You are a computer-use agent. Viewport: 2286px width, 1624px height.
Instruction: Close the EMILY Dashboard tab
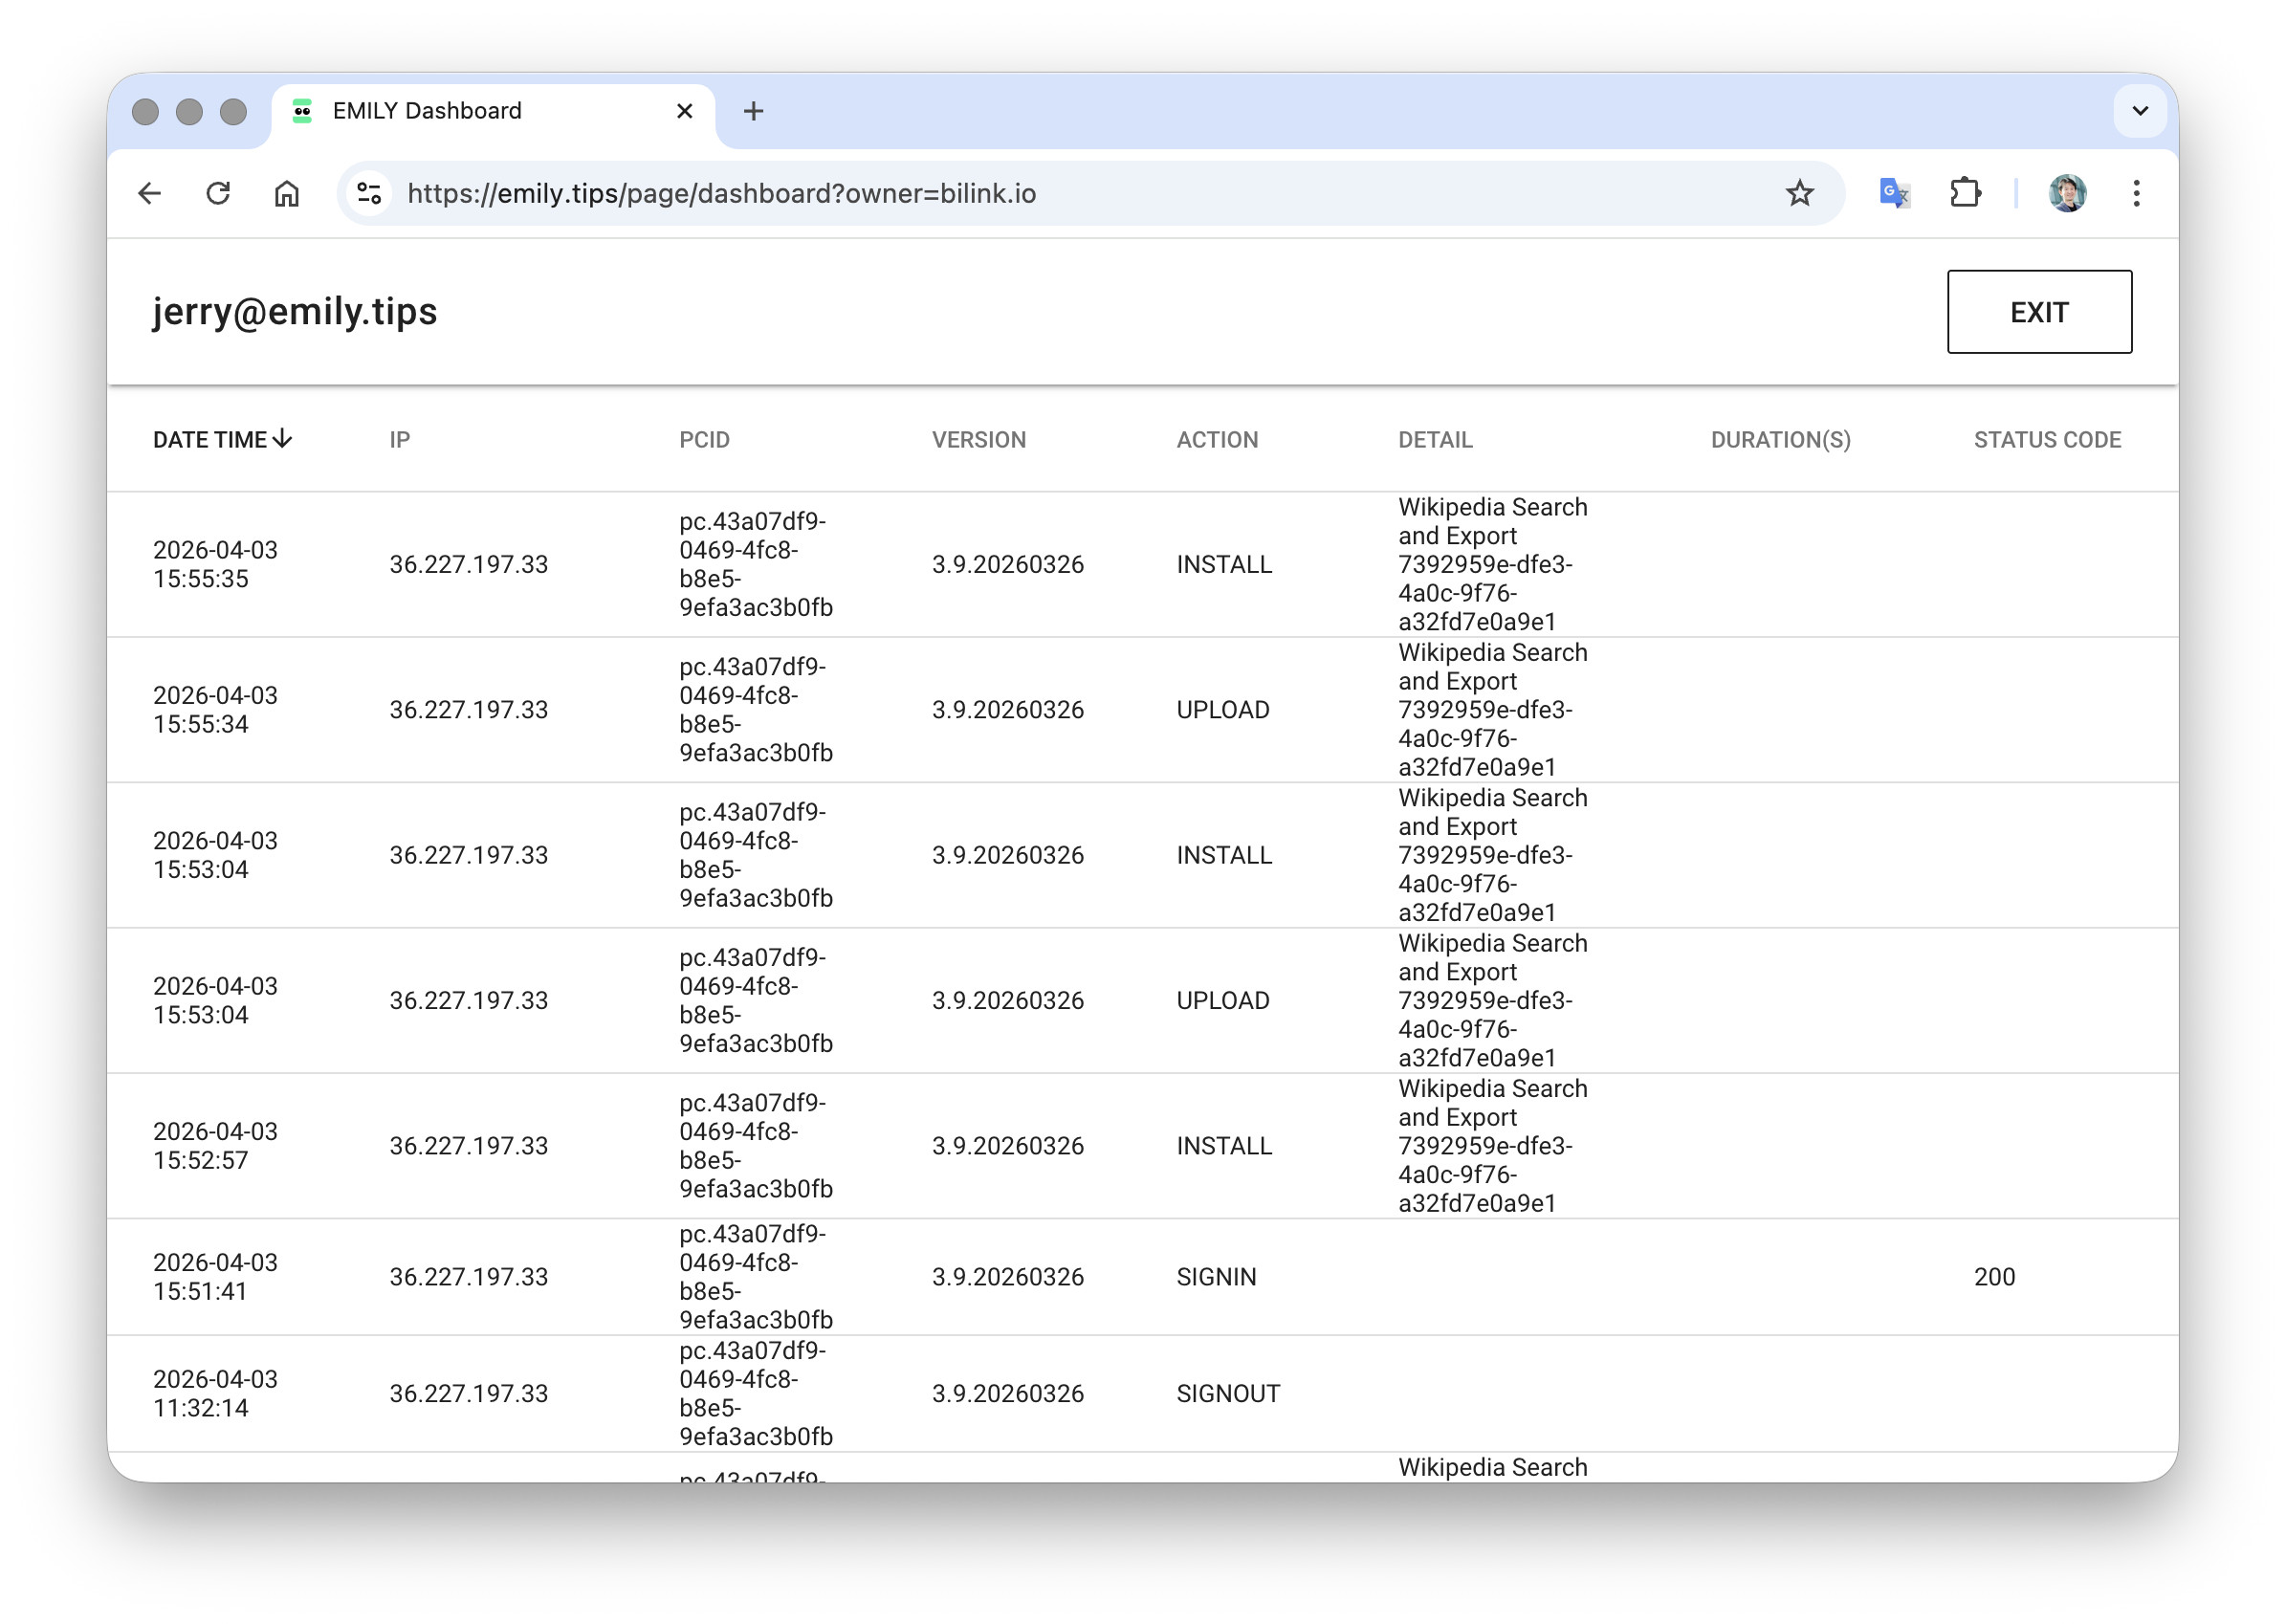pos(685,111)
